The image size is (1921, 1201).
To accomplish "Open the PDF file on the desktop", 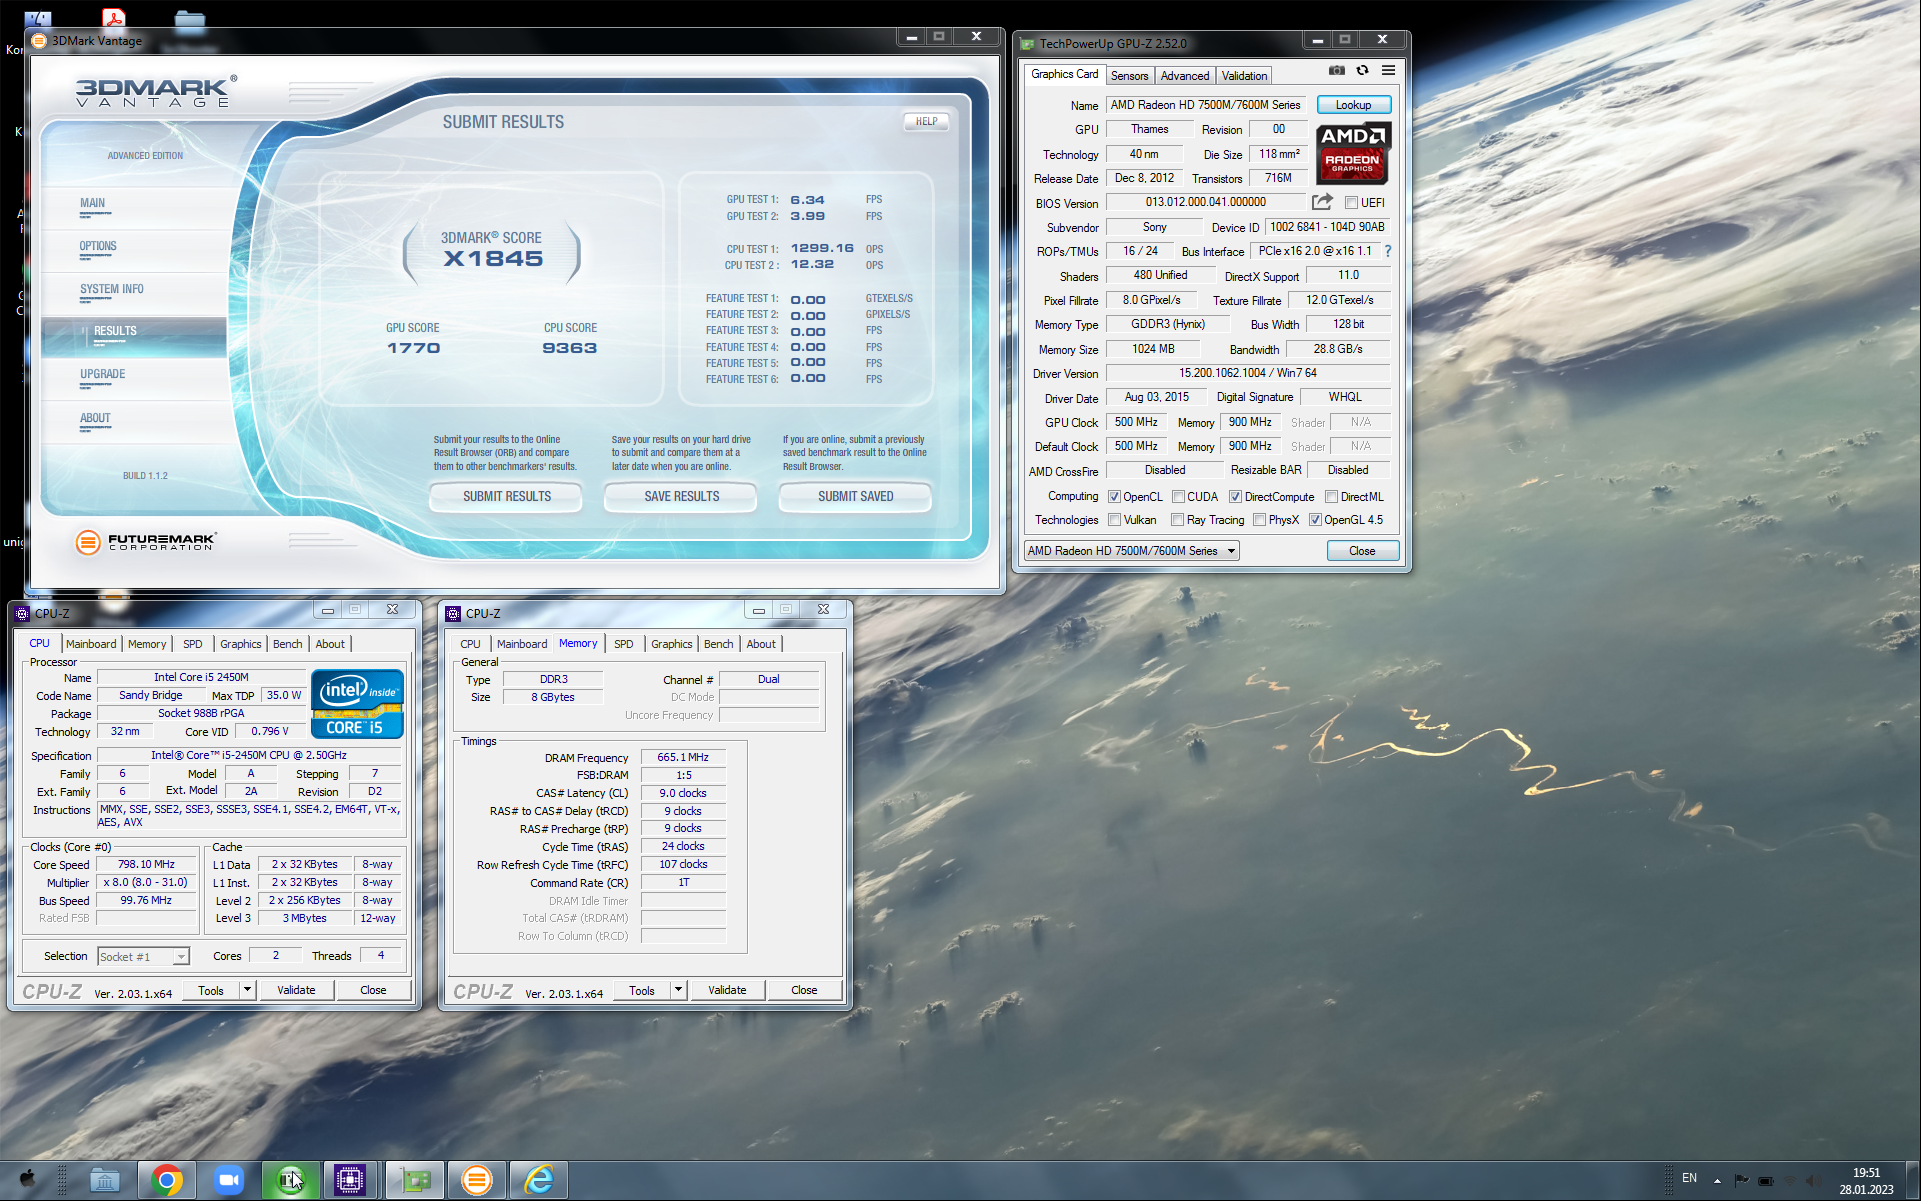I will click(113, 18).
